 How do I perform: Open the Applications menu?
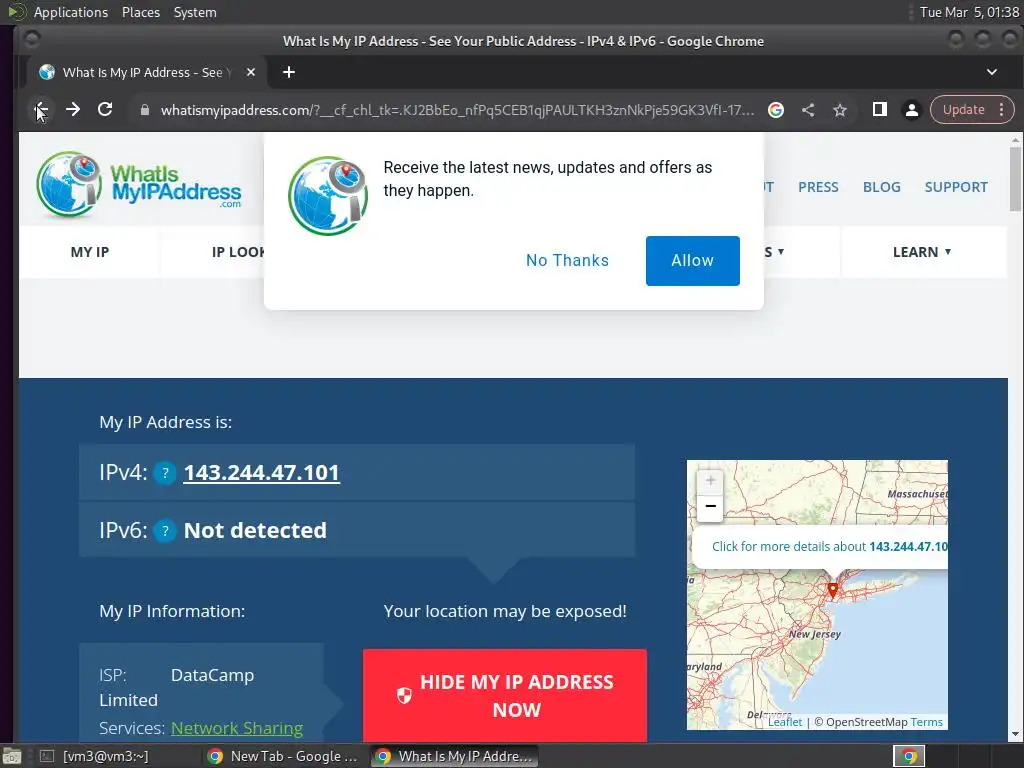tap(71, 12)
